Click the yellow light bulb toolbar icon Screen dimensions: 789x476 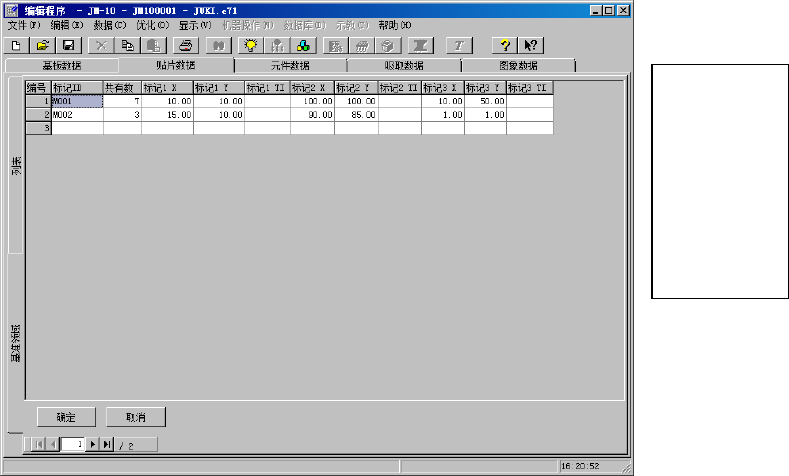251,46
